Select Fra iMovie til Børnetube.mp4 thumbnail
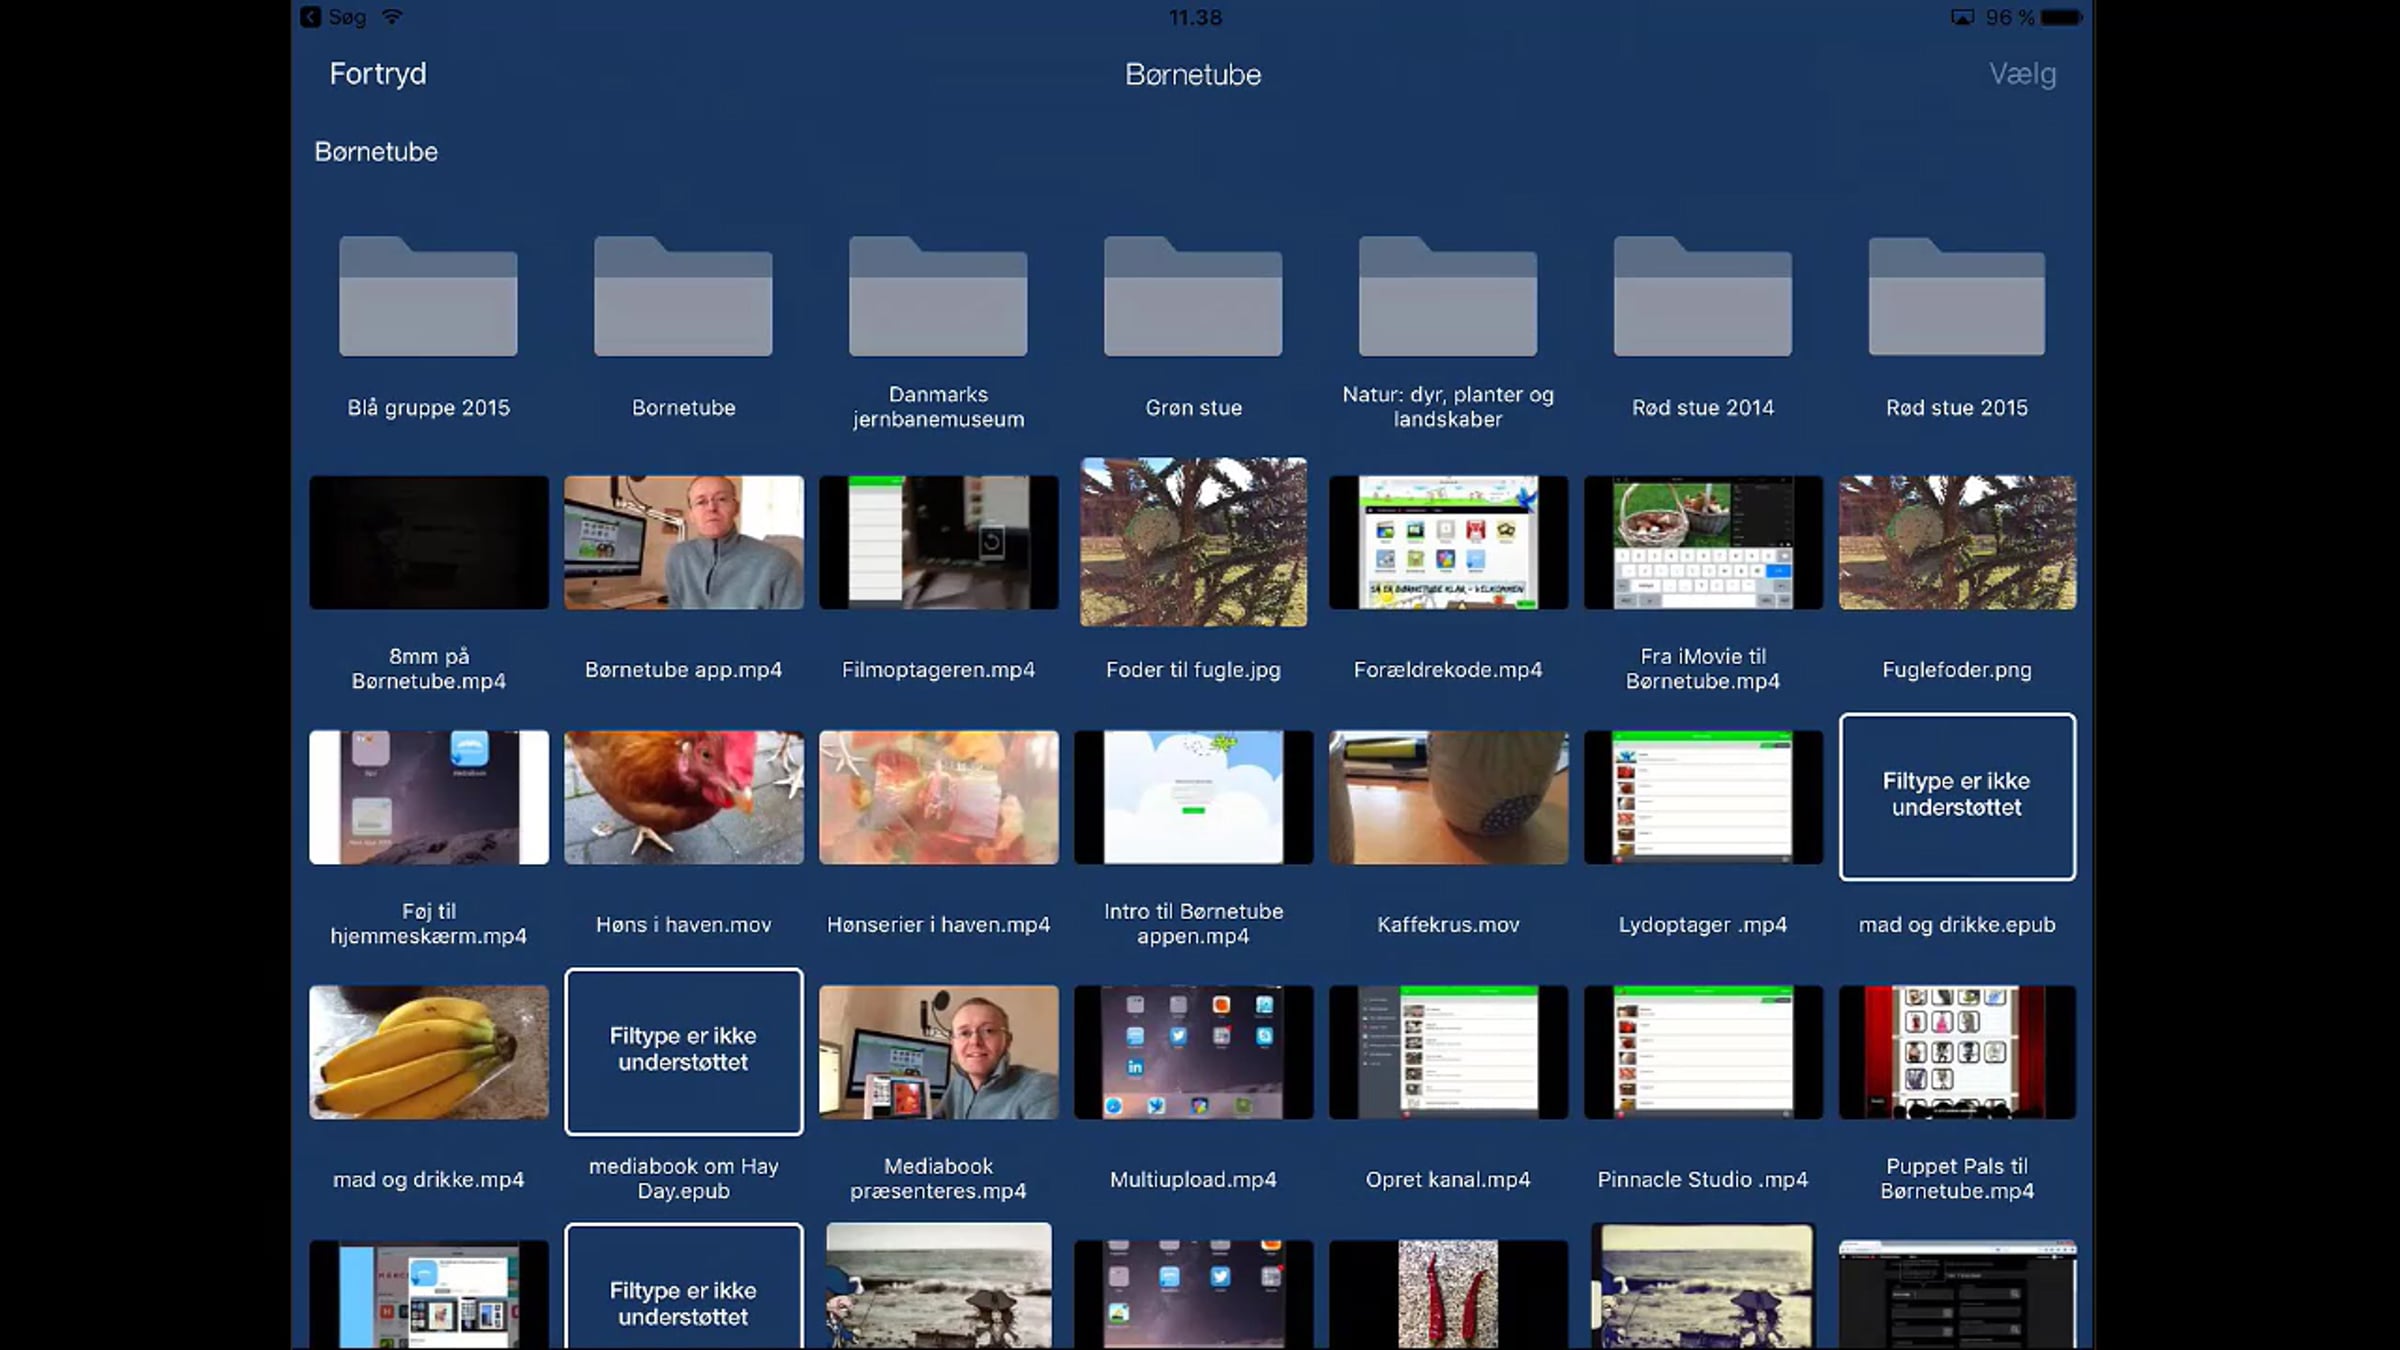The height and width of the screenshot is (1350, 2400). (x=1703, y=542)
